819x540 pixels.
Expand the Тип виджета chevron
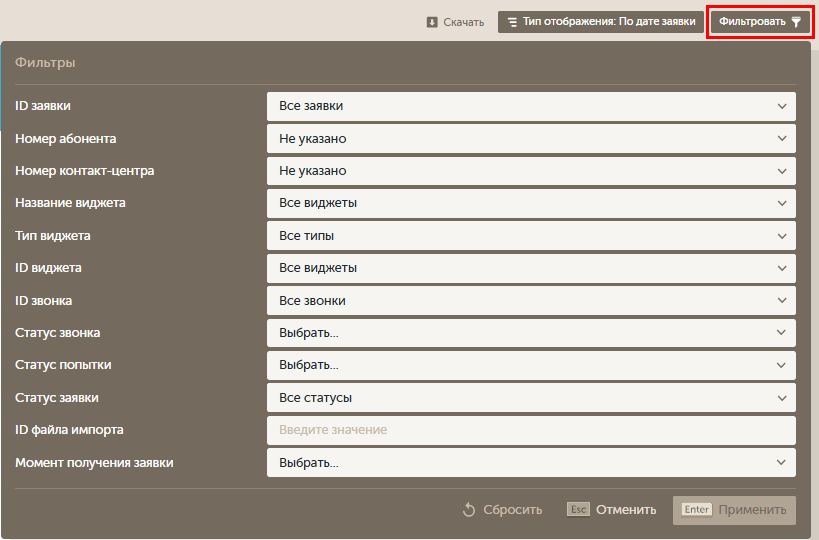pyautogui.click(x=782, y=236)
